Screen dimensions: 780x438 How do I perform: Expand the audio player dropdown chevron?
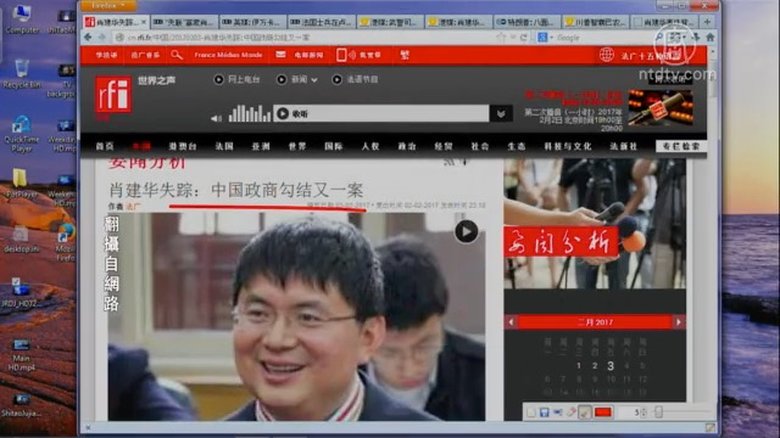[501, 114]
